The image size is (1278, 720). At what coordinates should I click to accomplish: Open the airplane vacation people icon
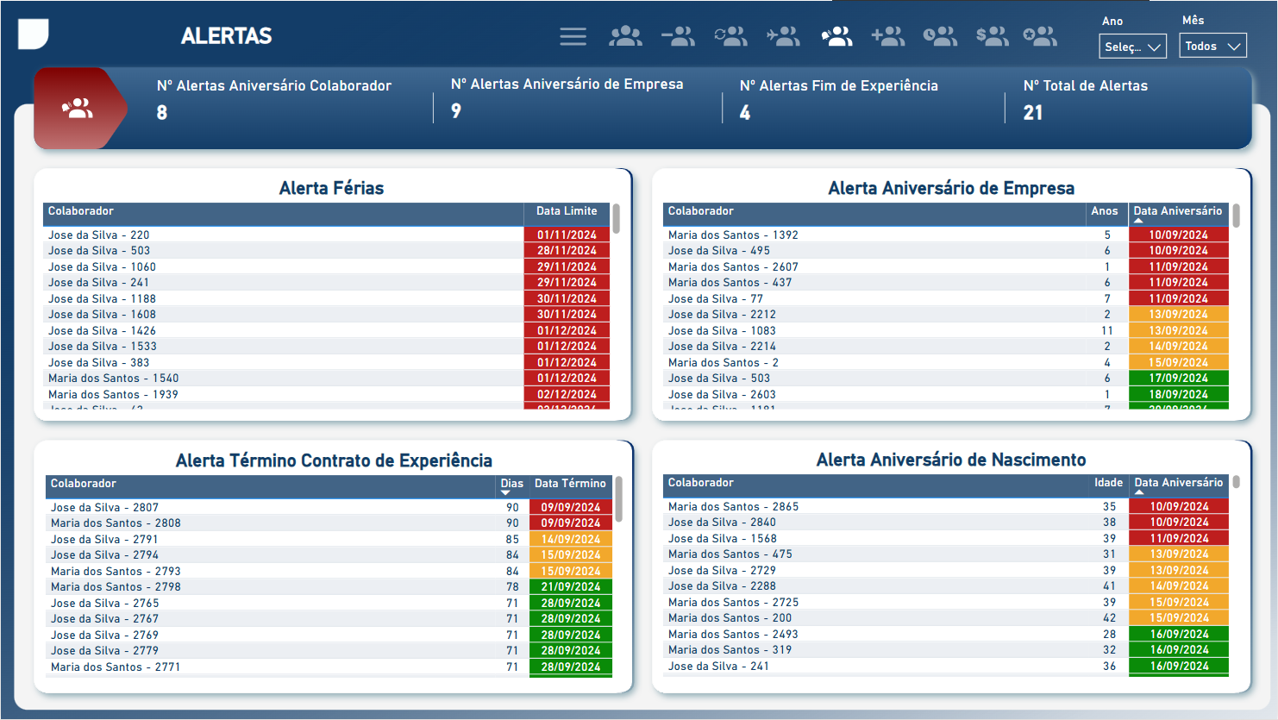783,37
